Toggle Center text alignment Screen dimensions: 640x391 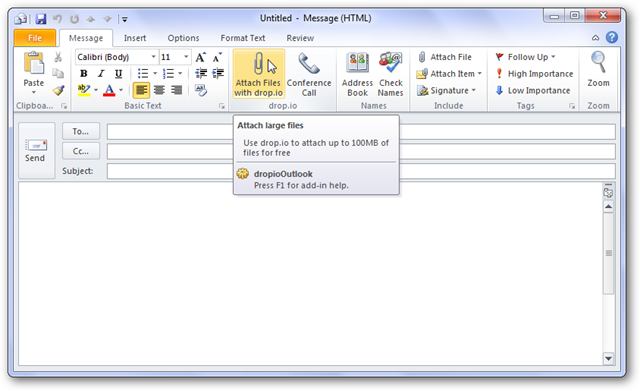[x=159, y=90]
